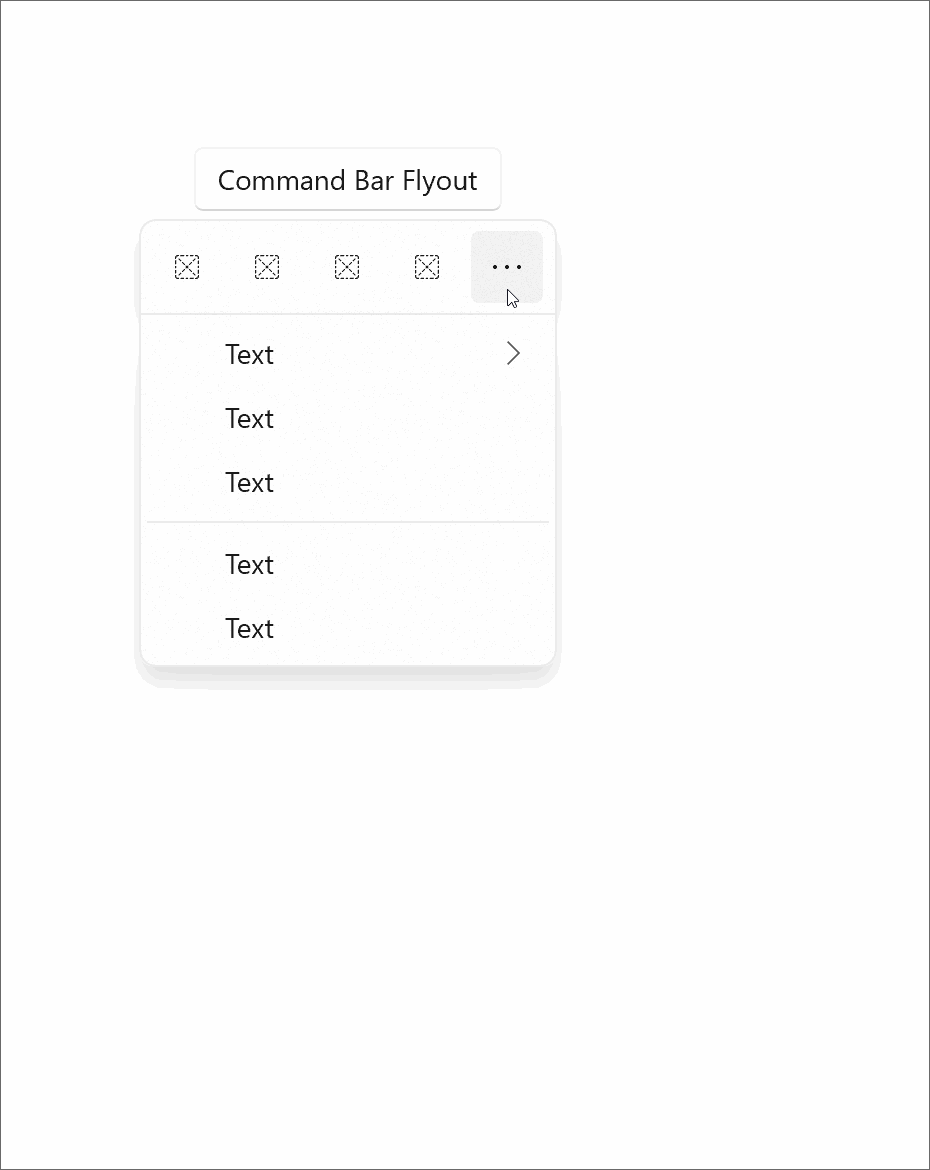The width and height of the screenshot is (930, 1170).
Task: Click the Text item just above the separator
Action: tap(249, 482)
